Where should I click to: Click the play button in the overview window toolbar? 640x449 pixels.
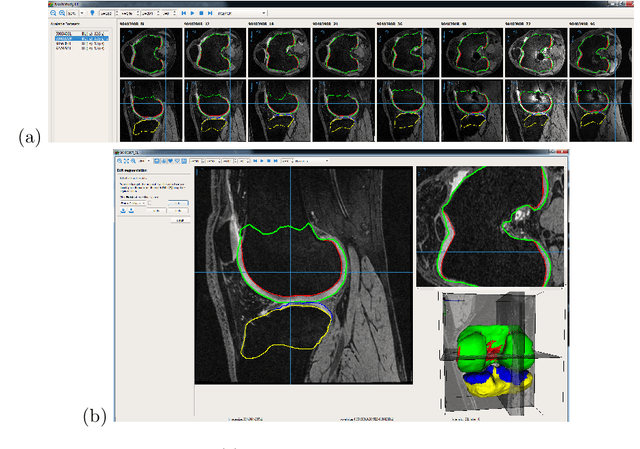click(193, 13)
